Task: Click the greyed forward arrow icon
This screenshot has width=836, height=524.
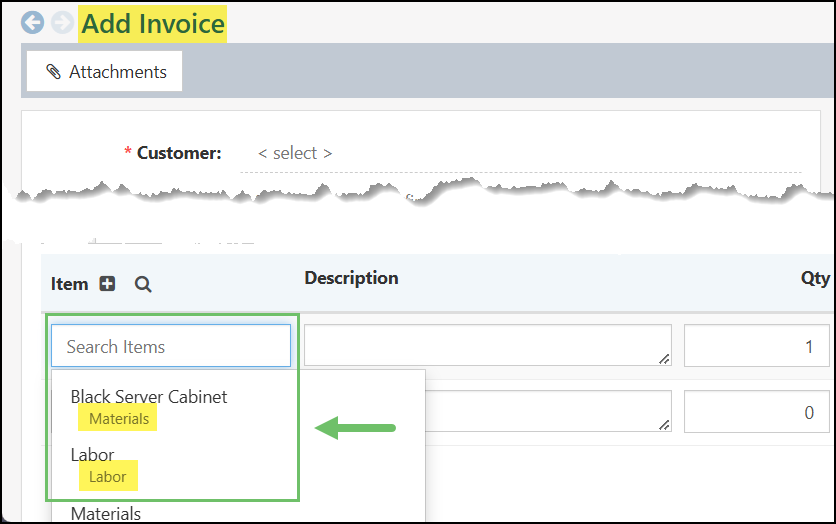Action: (x=62, y=23)
